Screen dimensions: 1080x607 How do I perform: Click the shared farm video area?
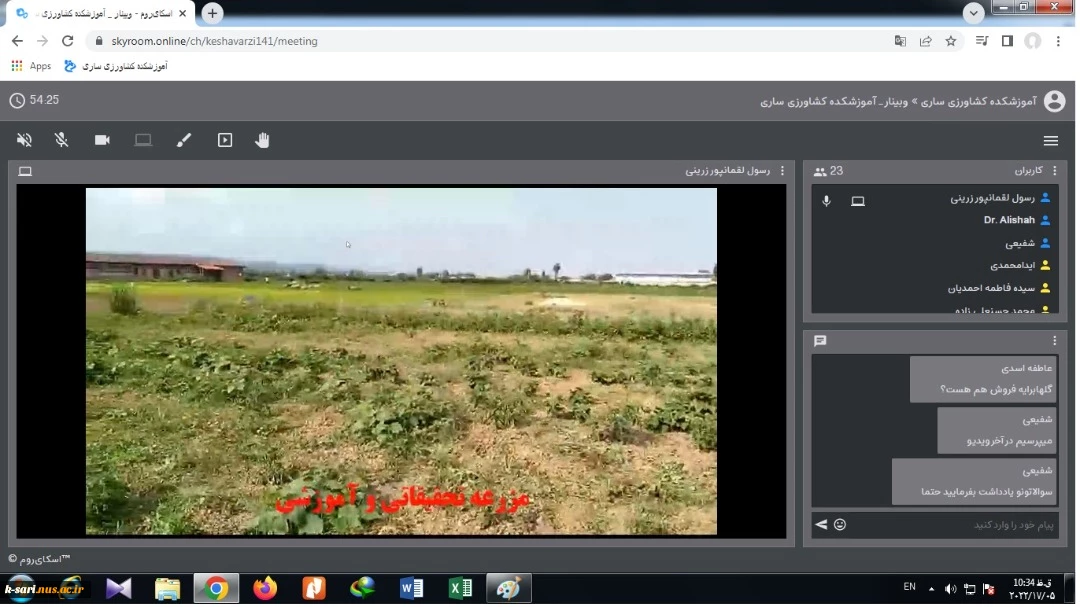tap(401, 362)
